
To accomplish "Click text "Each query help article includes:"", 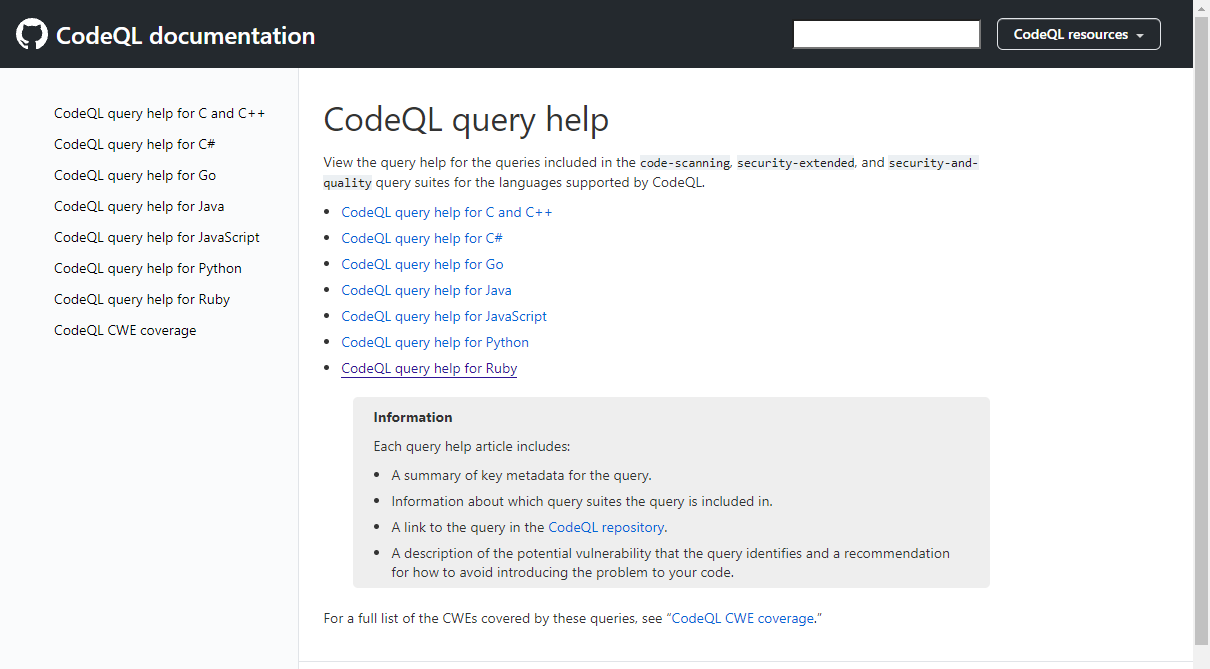I will (x=472, y=446).
